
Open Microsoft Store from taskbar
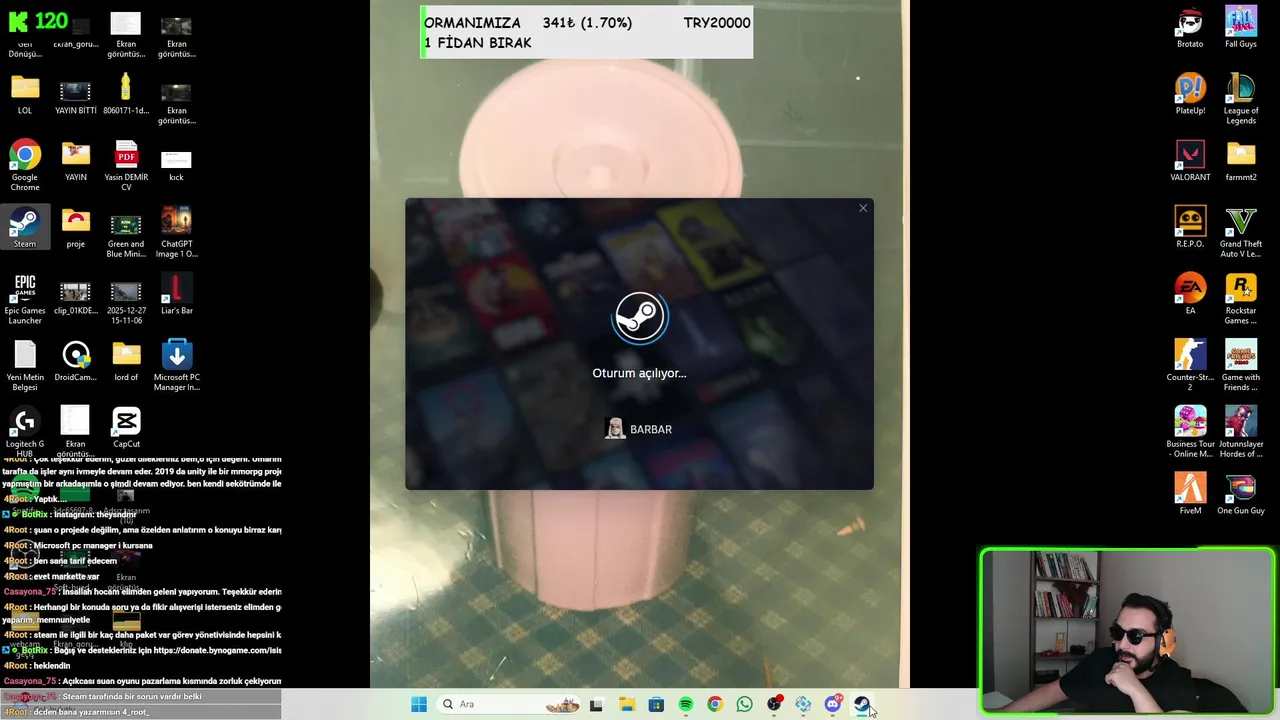tap(656, 705)
